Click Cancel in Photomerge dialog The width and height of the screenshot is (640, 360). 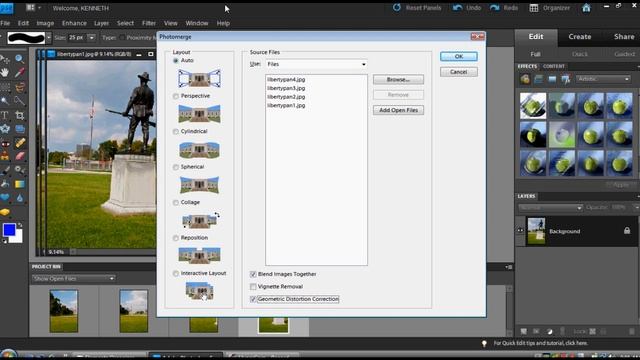tap(459, 72)
